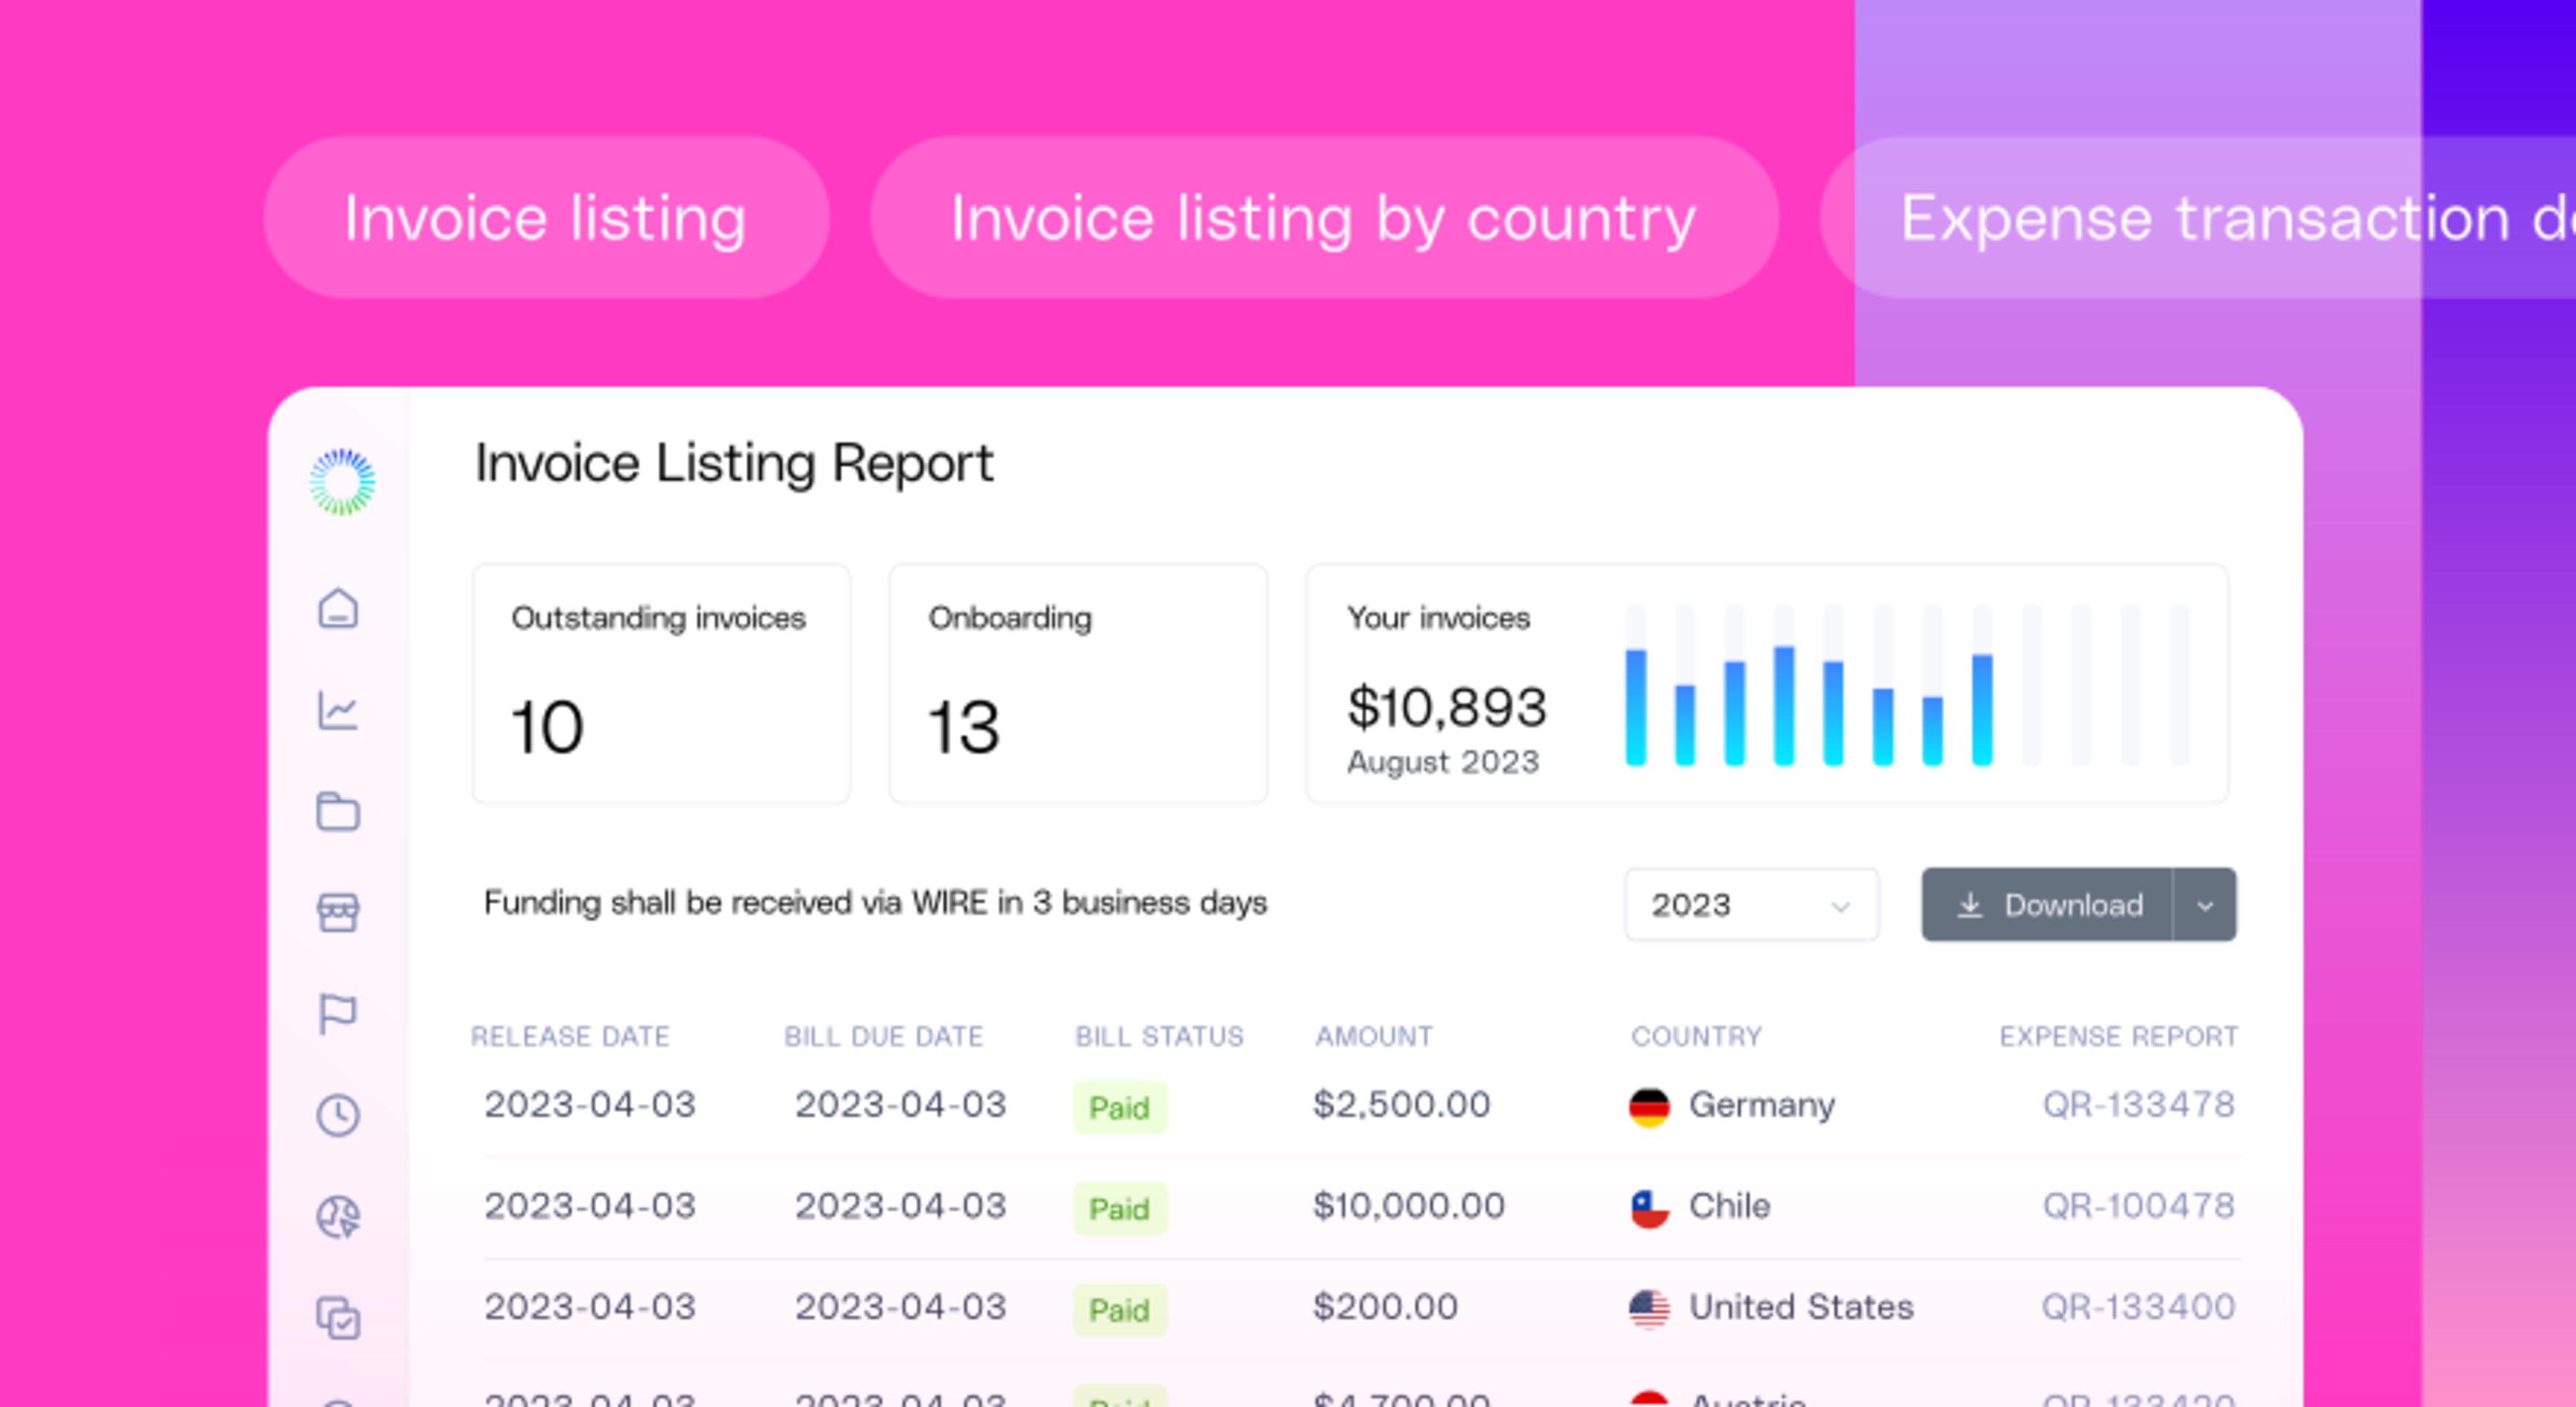
Task: Click the circular app logo
Action: click(x=342, y=482)
